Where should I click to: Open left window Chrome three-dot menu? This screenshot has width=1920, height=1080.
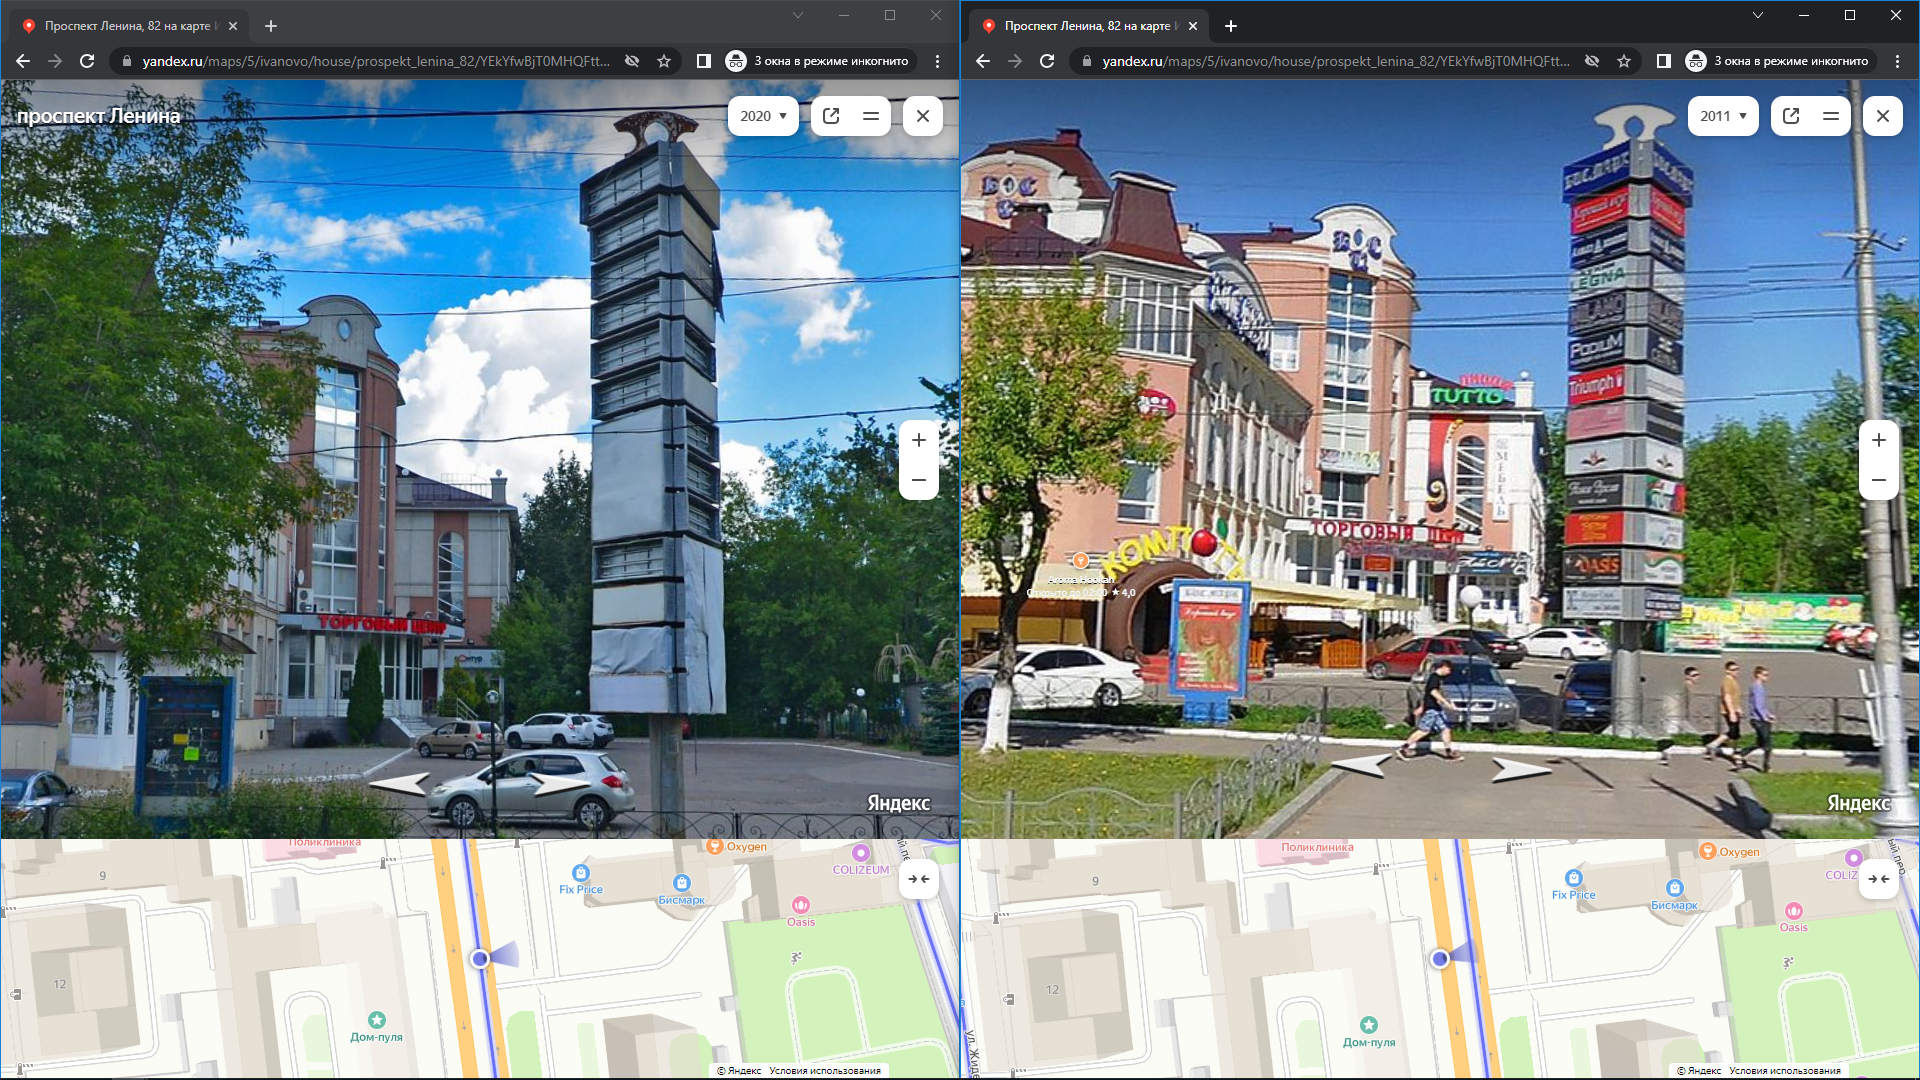coord(937,61)
